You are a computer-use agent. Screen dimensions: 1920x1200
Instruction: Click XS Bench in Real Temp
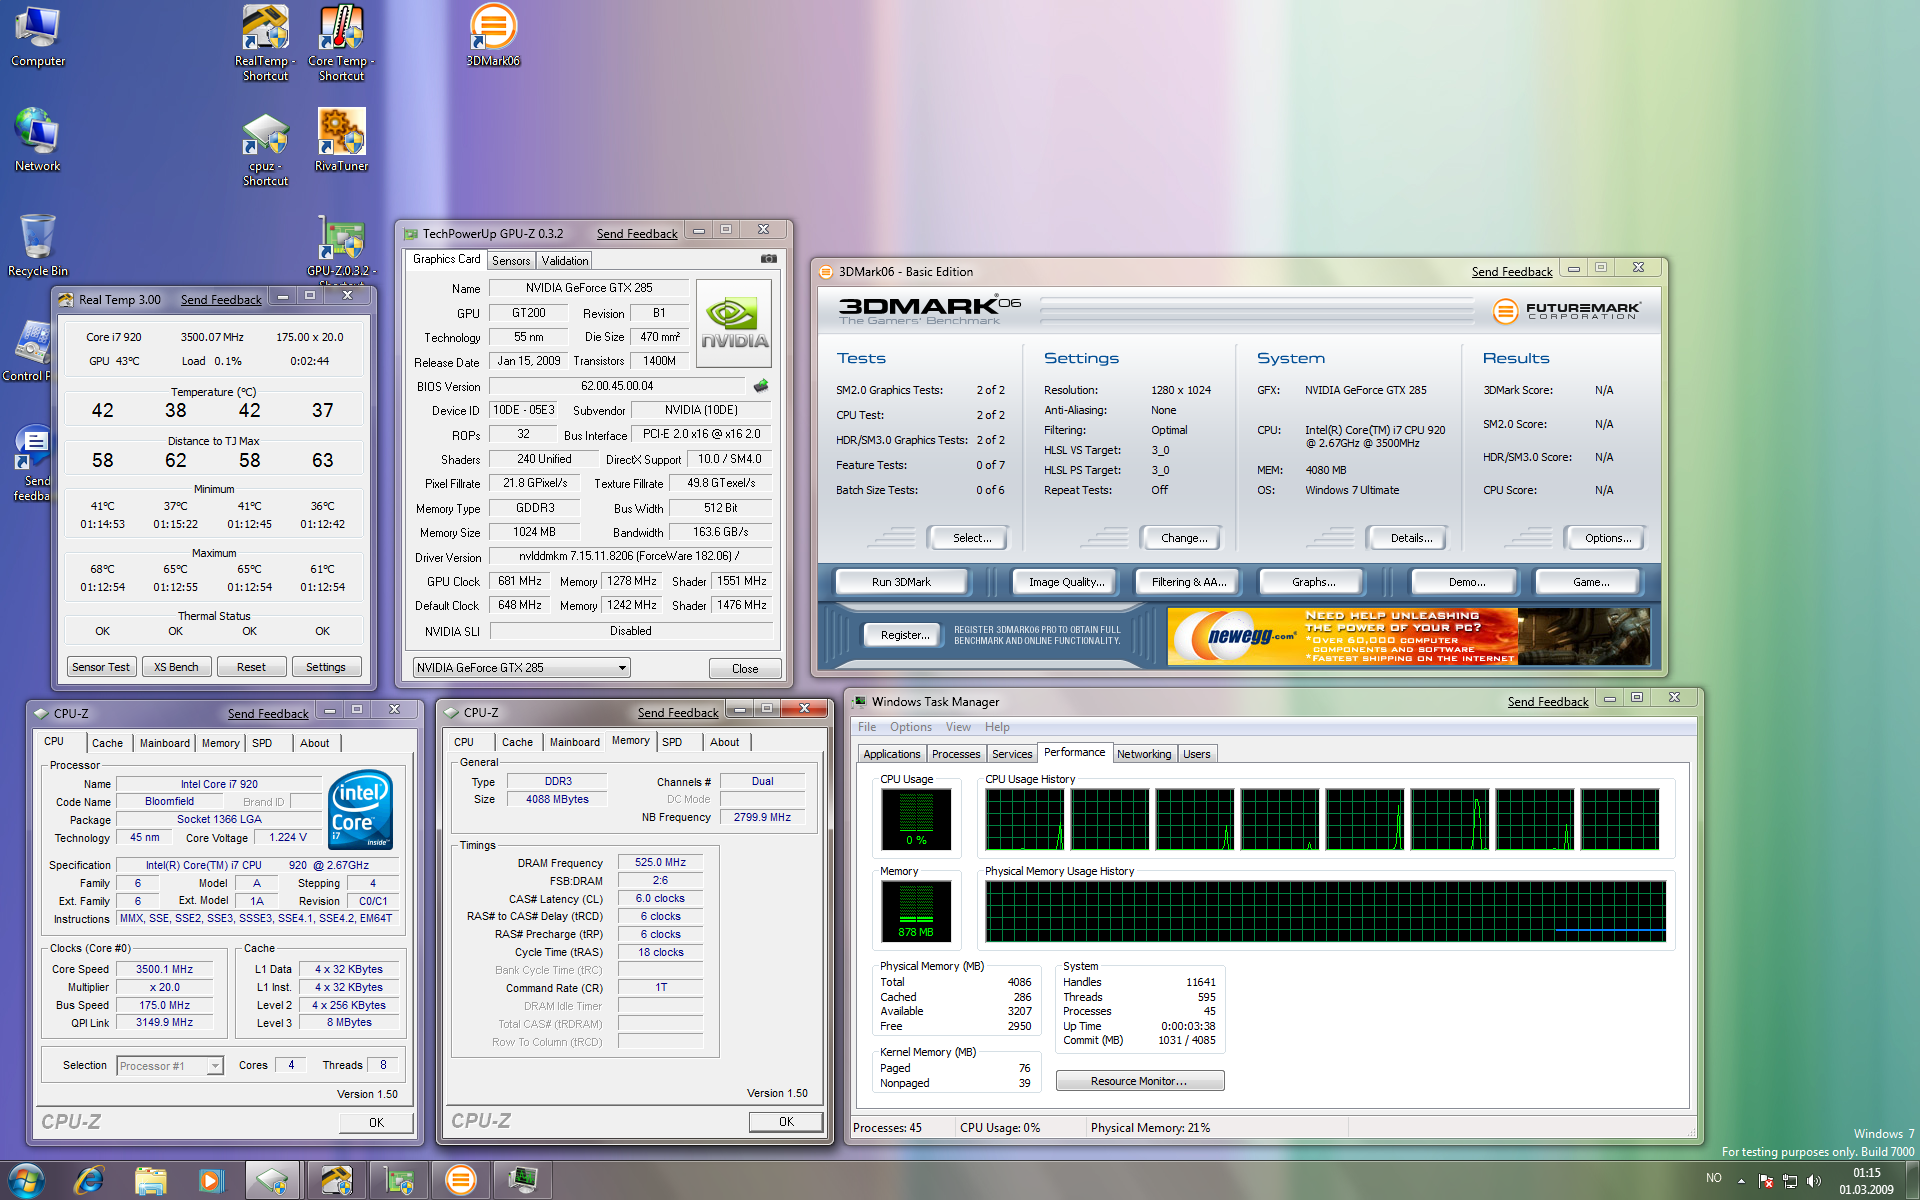[176, 667]
